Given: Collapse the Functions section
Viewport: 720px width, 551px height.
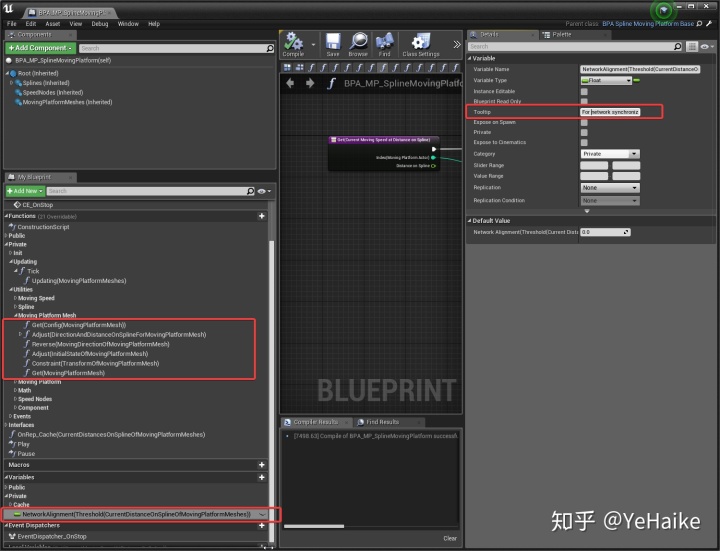Looking at the screenshot, I should coord(6,216).
